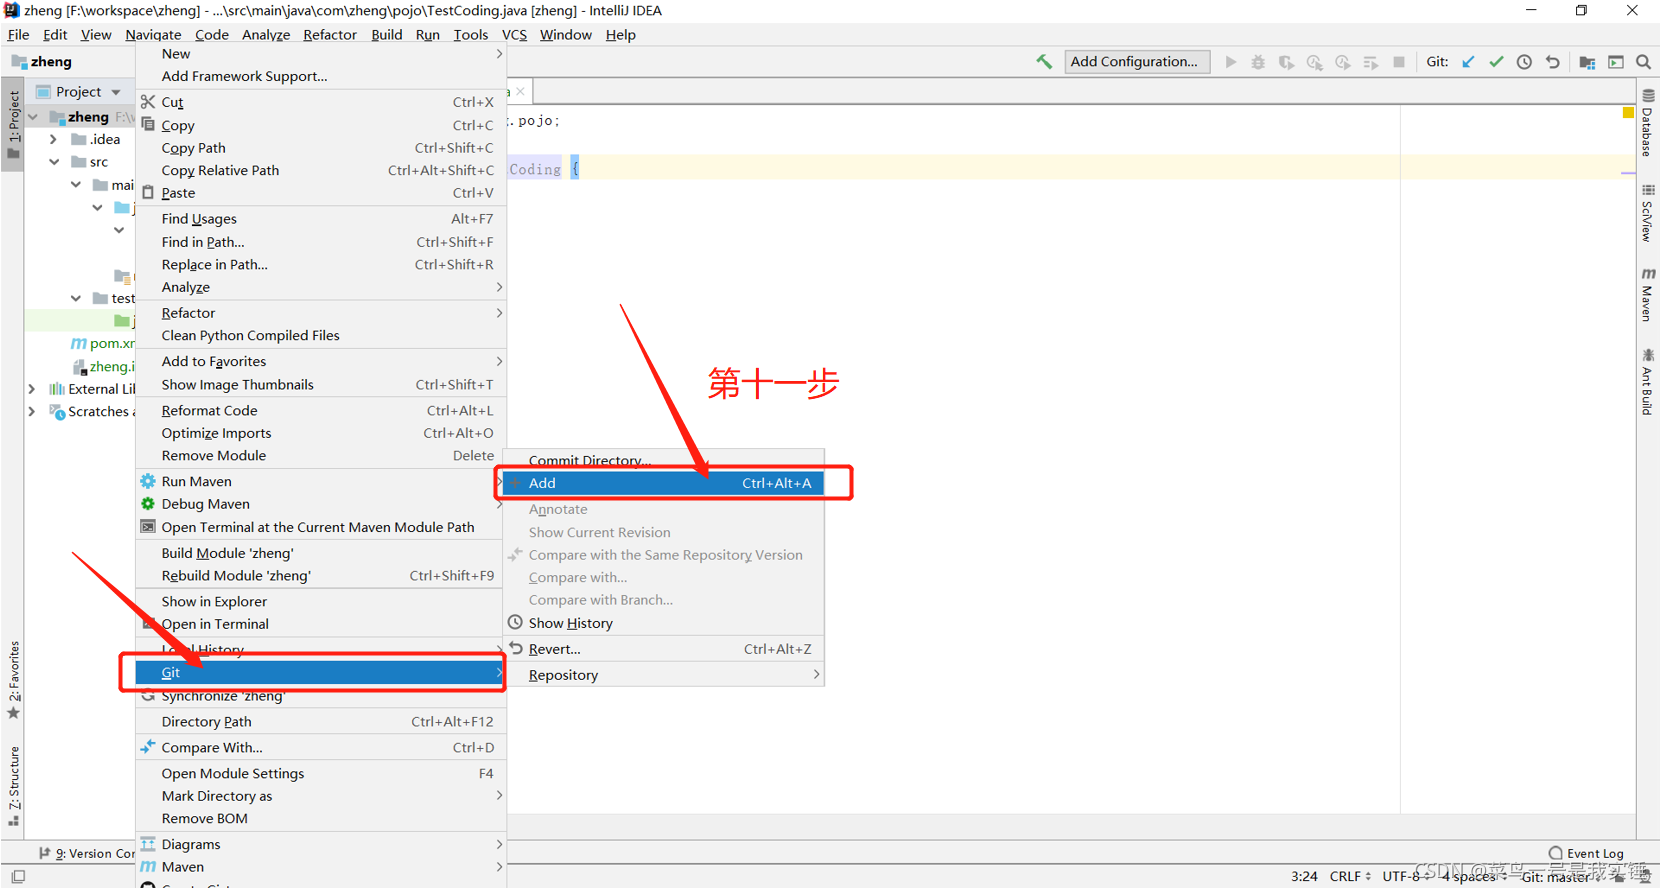Click CRLF line separator in status bar
The height and width of the screenshot is (889, 1661).
(1350, 876)
